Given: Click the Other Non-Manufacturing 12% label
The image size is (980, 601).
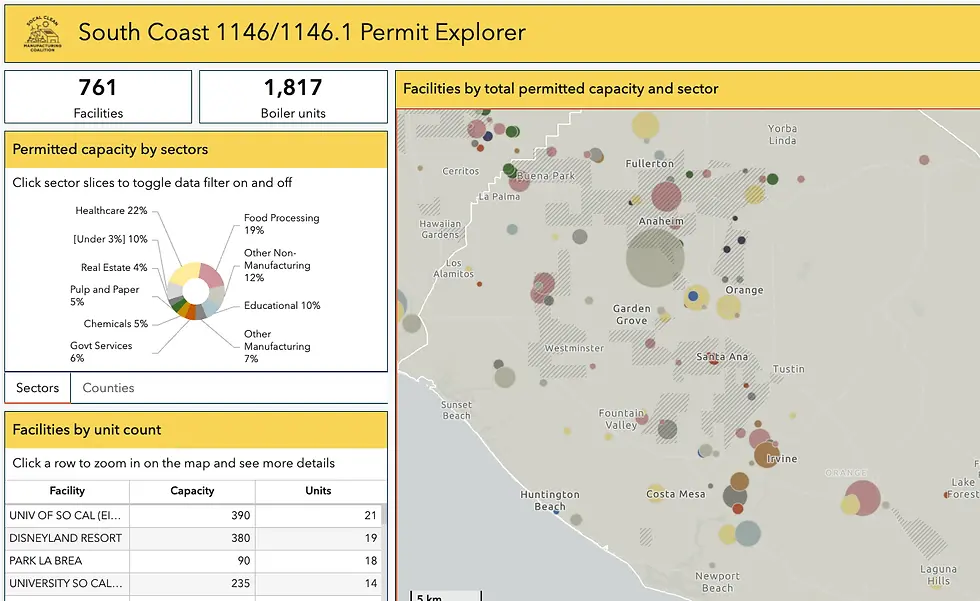Looking at the screenshot, I should [277, 265].
